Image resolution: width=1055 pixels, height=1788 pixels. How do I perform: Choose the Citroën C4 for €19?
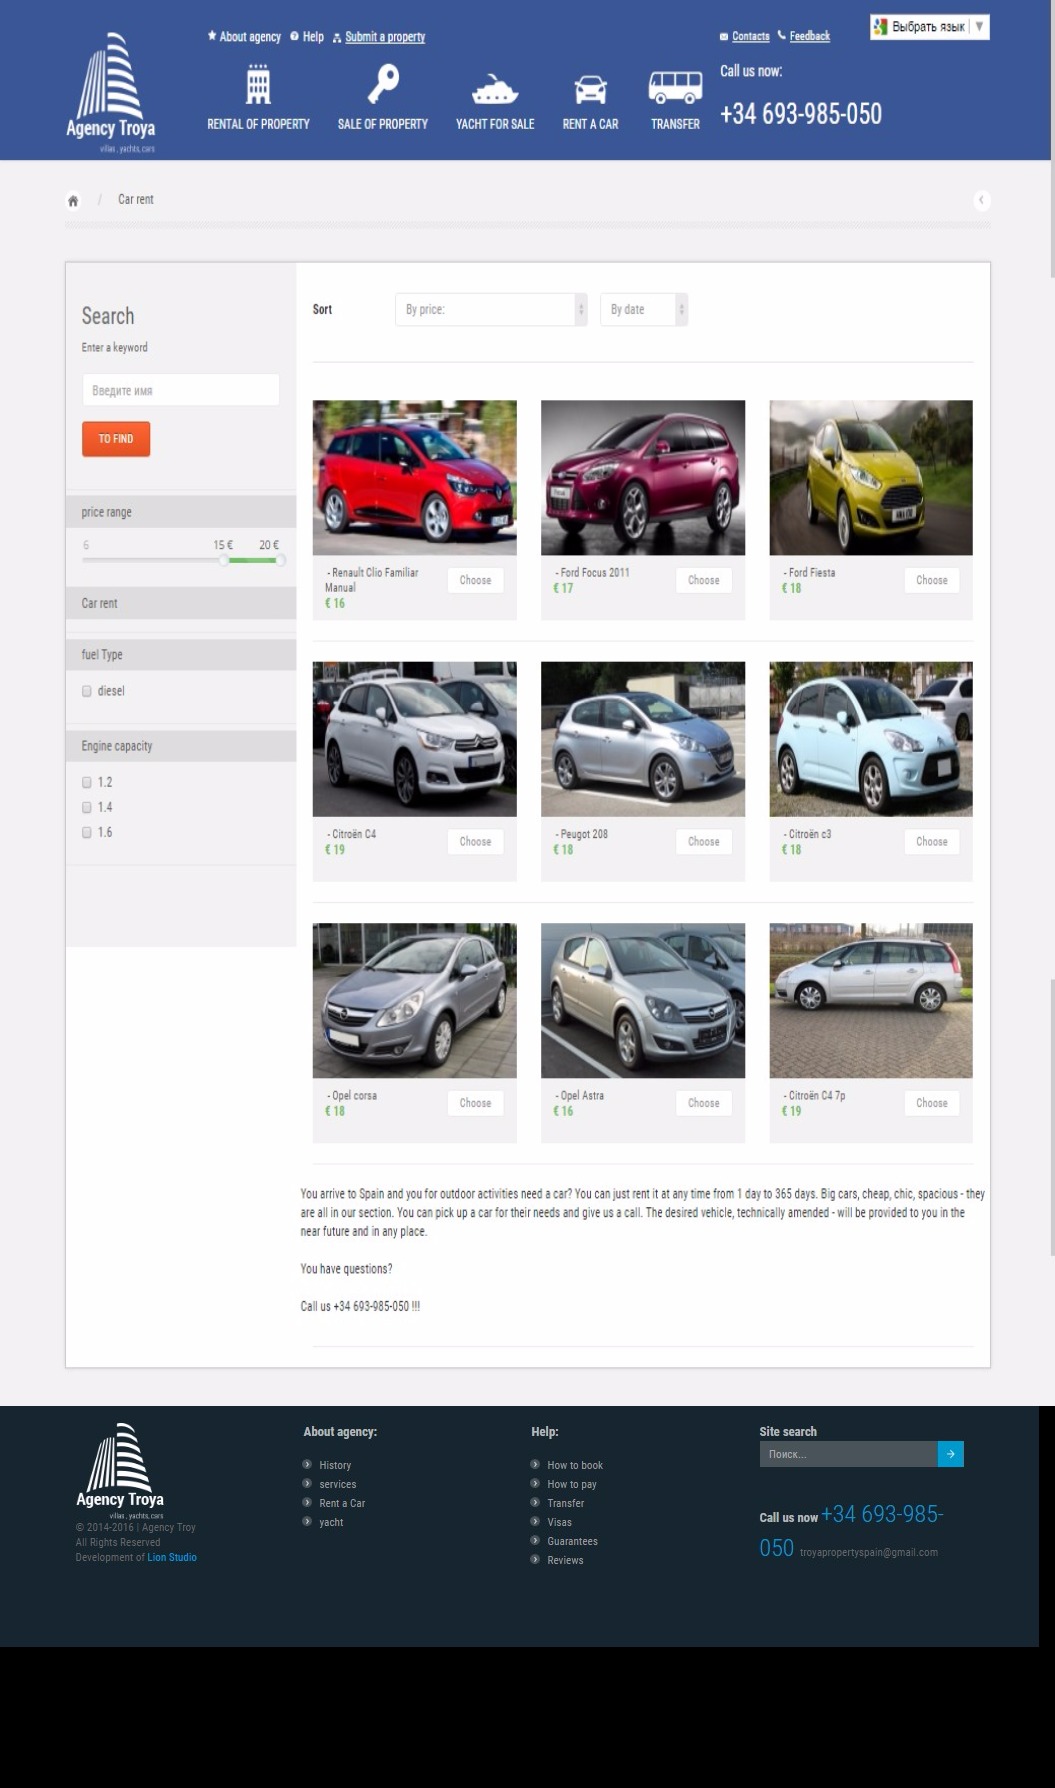475,841
